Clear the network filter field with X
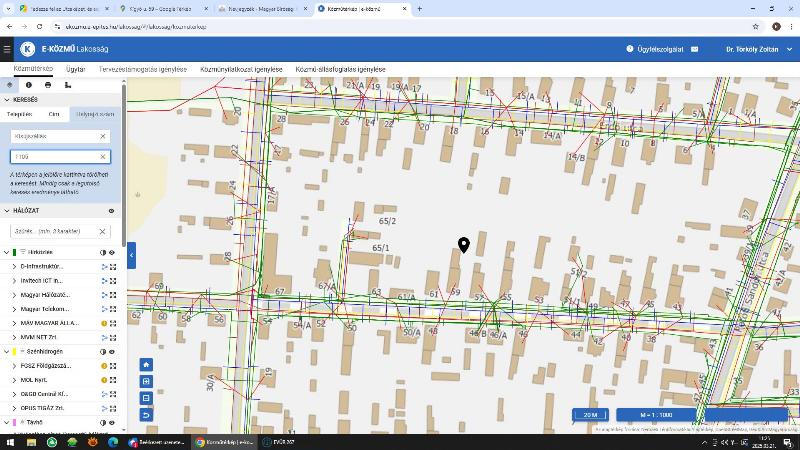Viewport: 800px width, 450px height. (102, 231)
